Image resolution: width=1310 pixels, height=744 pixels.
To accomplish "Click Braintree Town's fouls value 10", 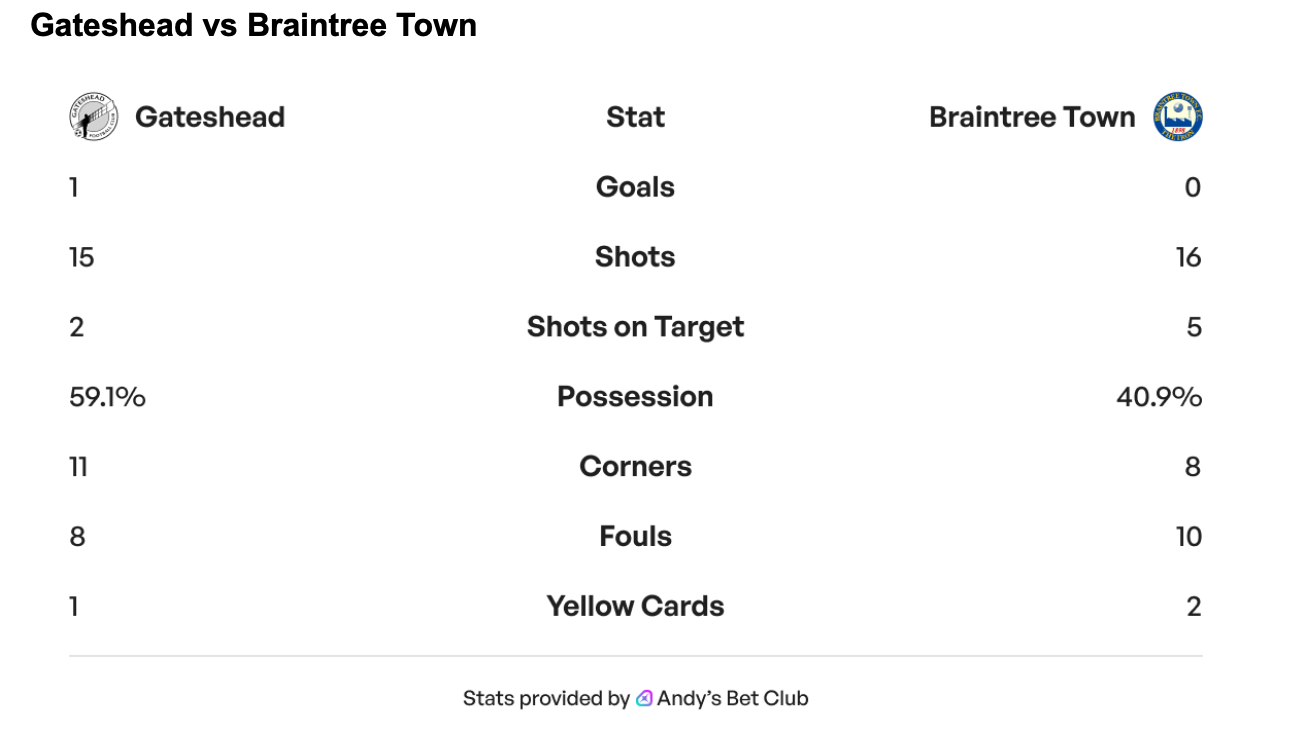I will tap(1188, 537).
